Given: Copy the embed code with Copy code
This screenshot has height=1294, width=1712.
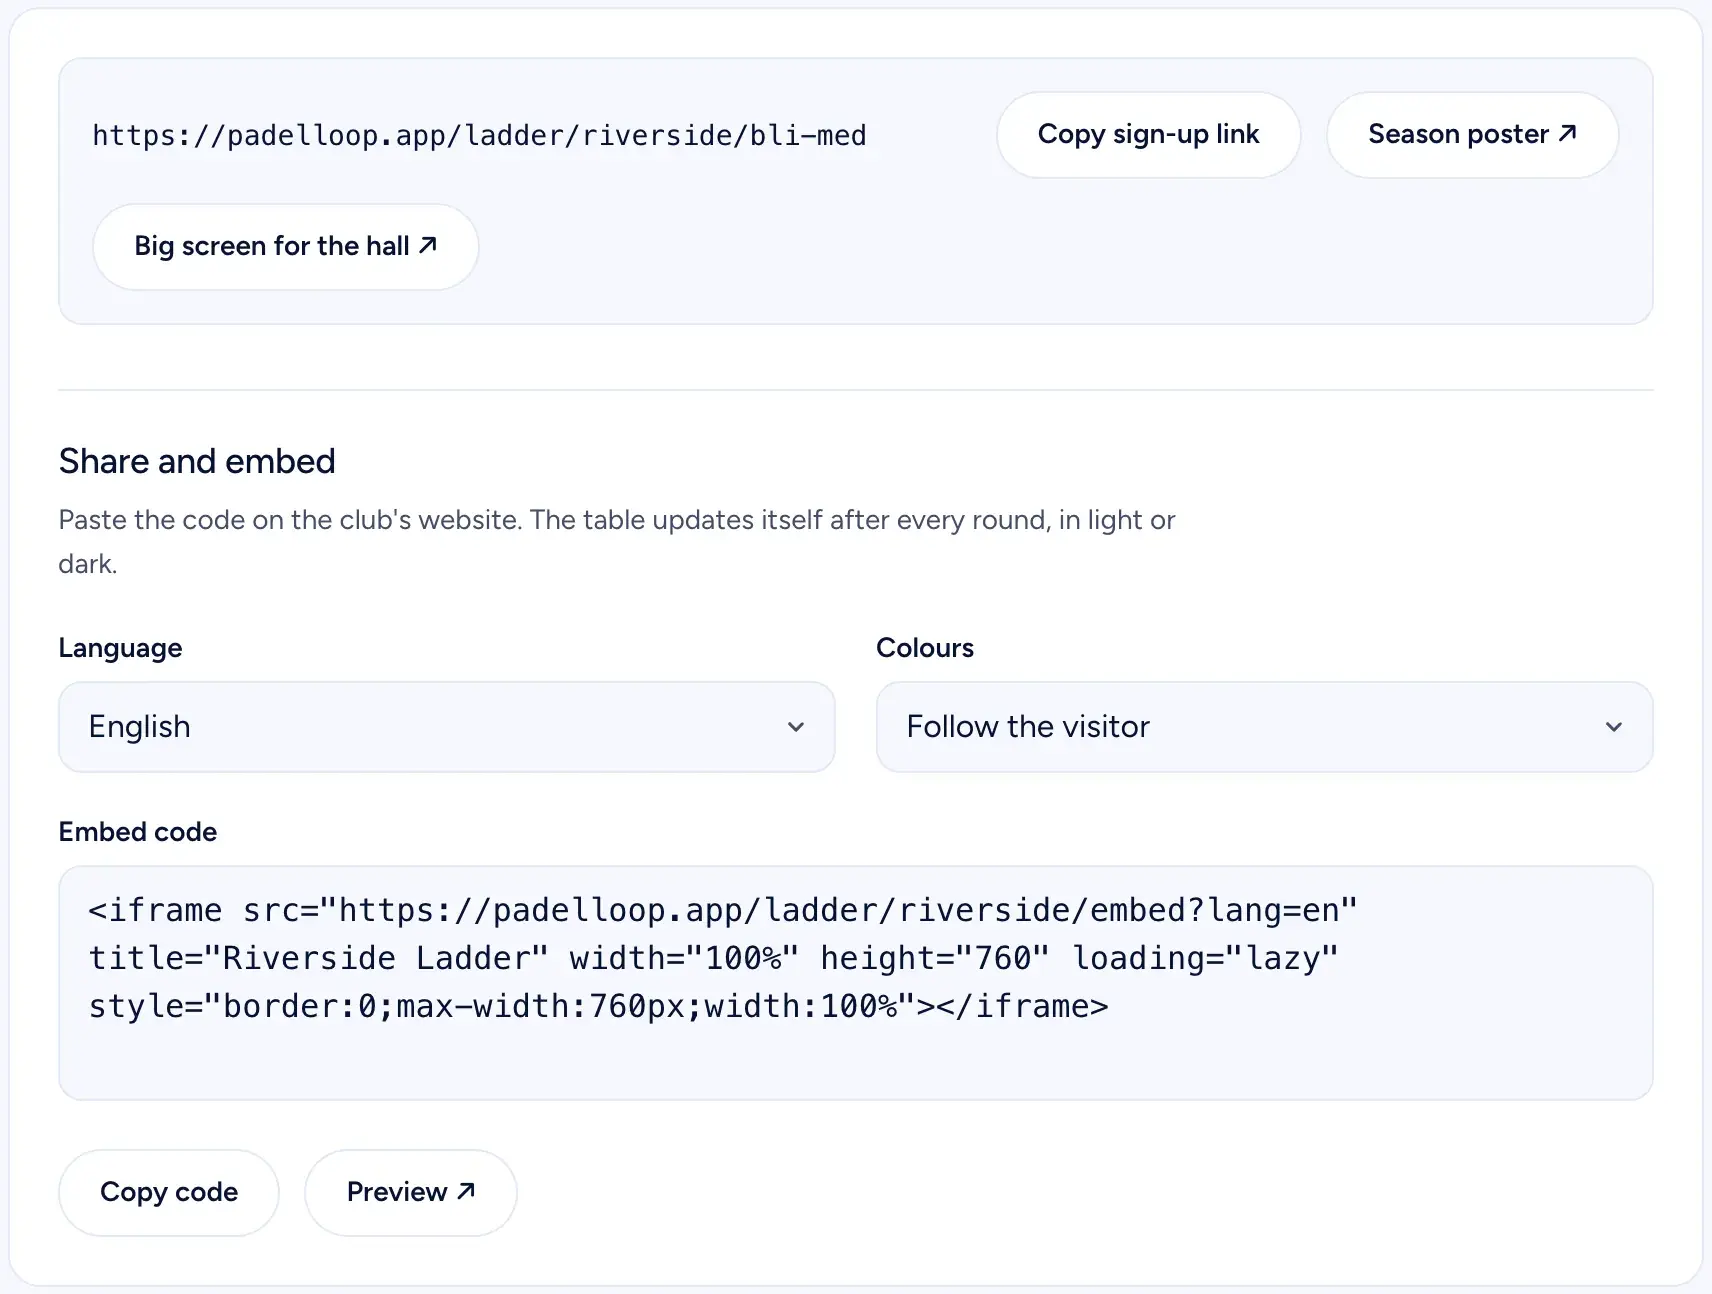Looking at the screenshot, I should pyautogui.click(x=169, y=1192).
